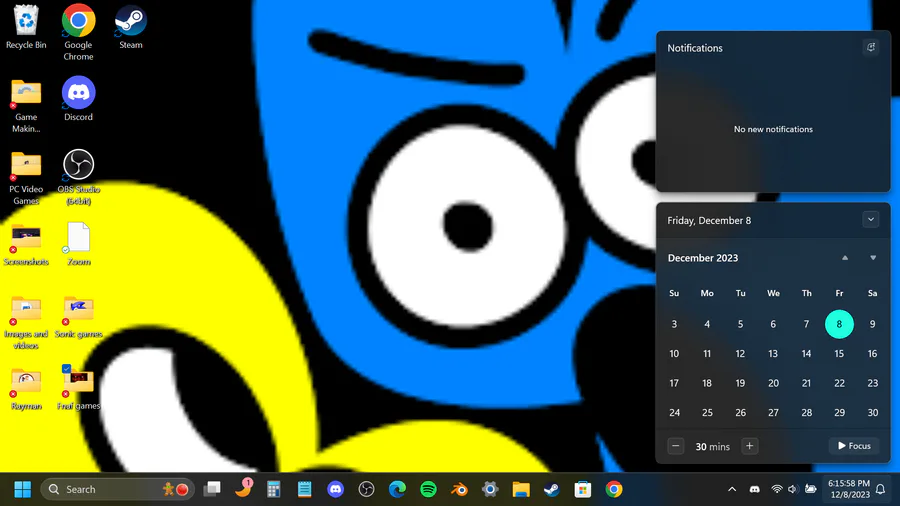Select the Game Makin... folder
Image resolution: width=900 pixels, height=506 pixels.
pos(26,106)
